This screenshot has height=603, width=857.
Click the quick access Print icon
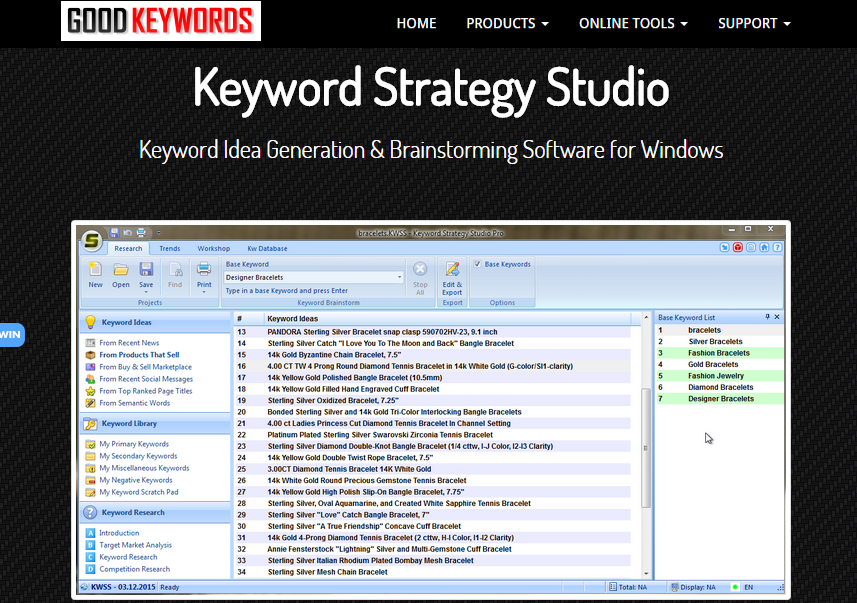point(141,233)
